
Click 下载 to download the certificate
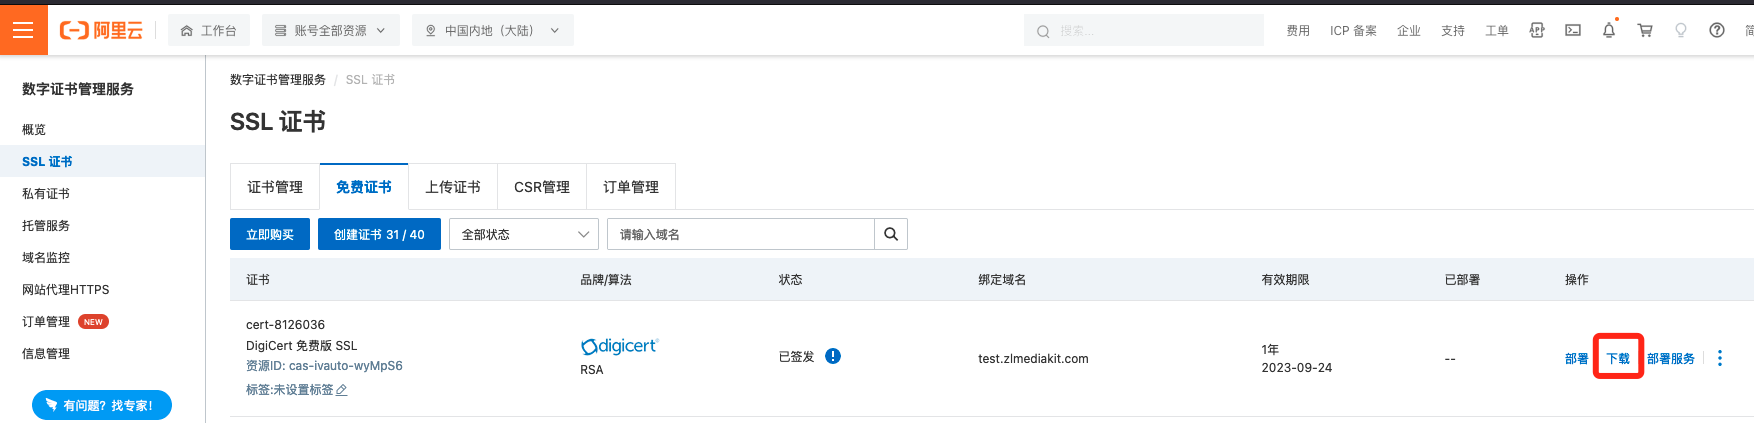click(1618, 358)
